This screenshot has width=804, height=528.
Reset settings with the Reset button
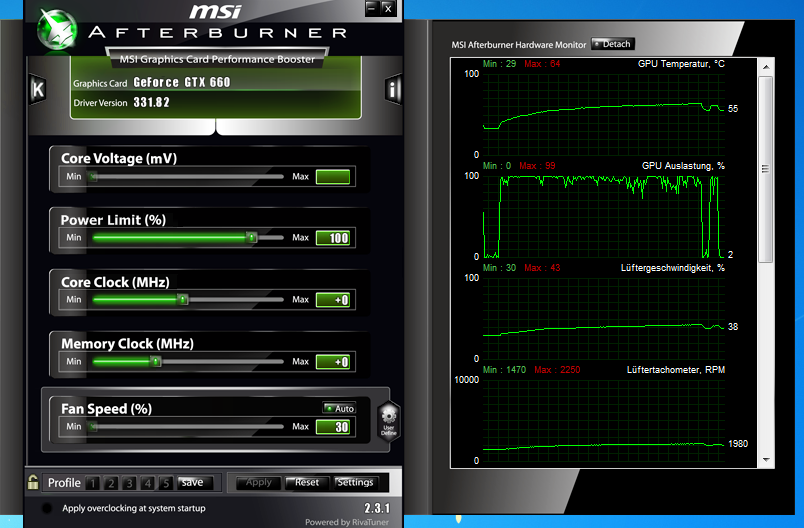(307, 482)
